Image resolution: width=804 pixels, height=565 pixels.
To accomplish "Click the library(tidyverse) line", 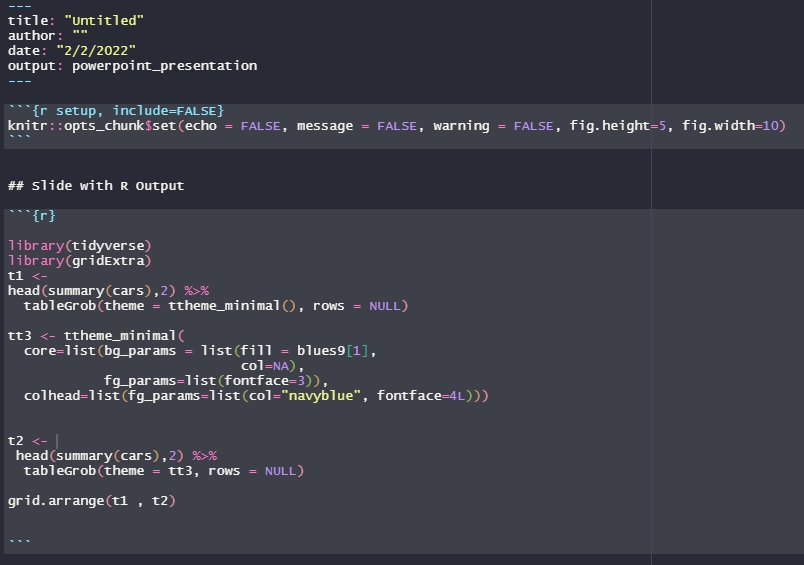I will tap(79, 246).
